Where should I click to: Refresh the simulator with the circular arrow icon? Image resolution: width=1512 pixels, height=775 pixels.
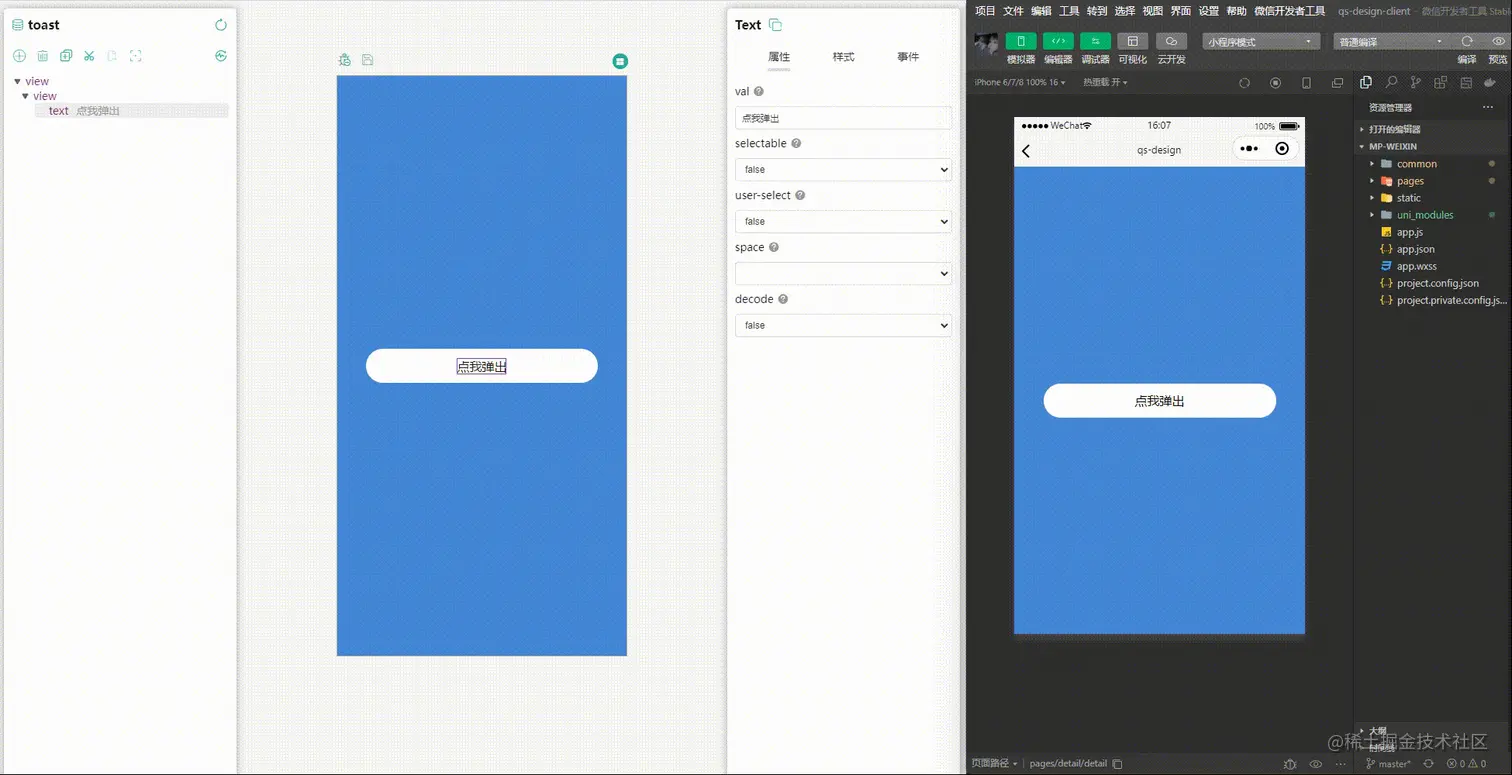1245,83
